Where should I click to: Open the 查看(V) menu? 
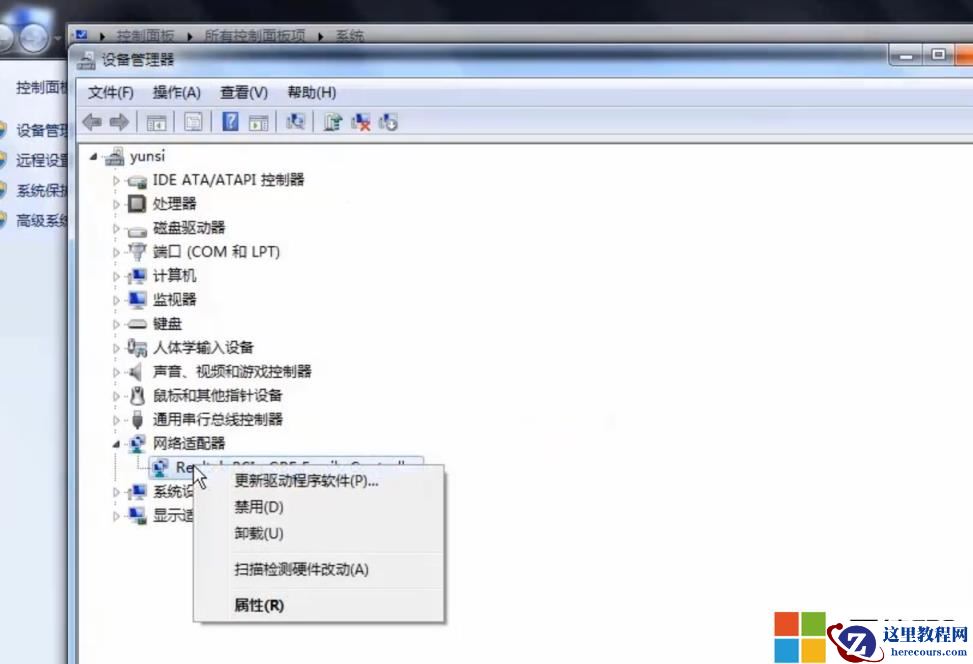(241, 92)
